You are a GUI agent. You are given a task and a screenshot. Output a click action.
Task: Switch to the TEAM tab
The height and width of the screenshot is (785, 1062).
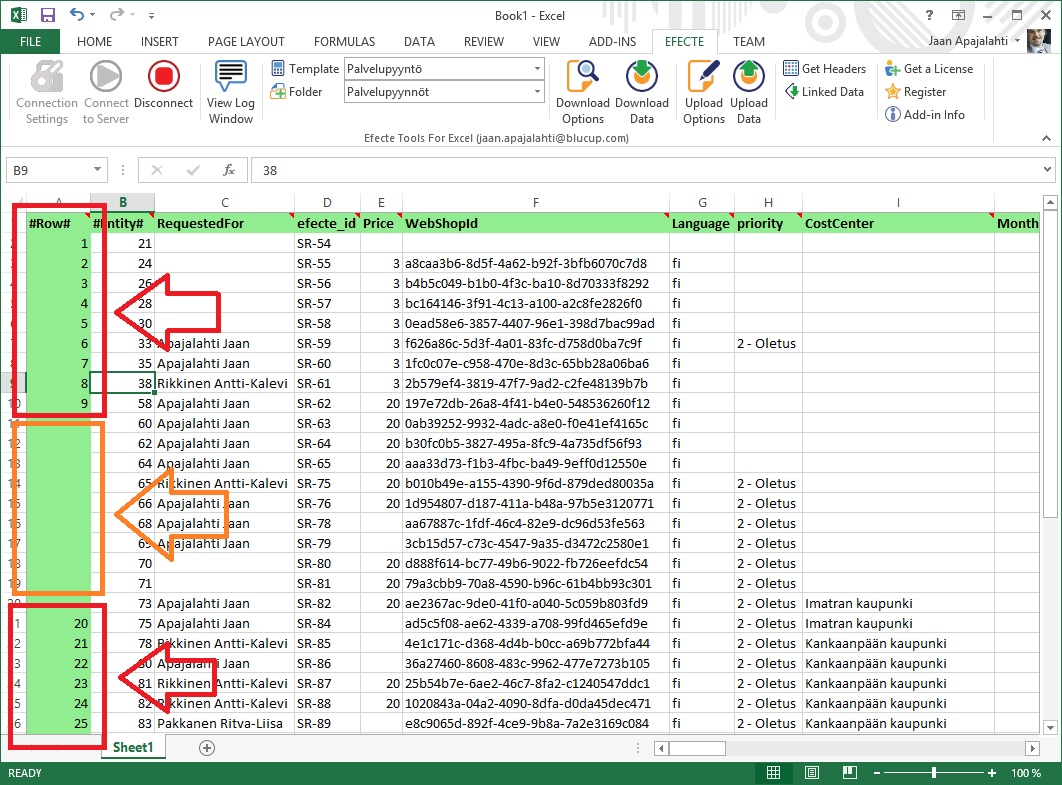(748, 41)
